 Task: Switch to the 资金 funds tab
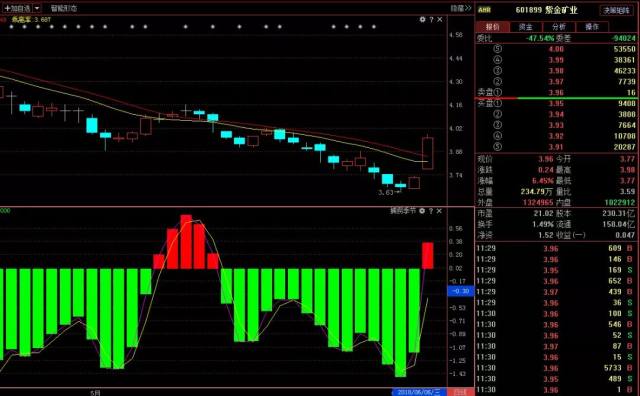click(x=526, y=27)
